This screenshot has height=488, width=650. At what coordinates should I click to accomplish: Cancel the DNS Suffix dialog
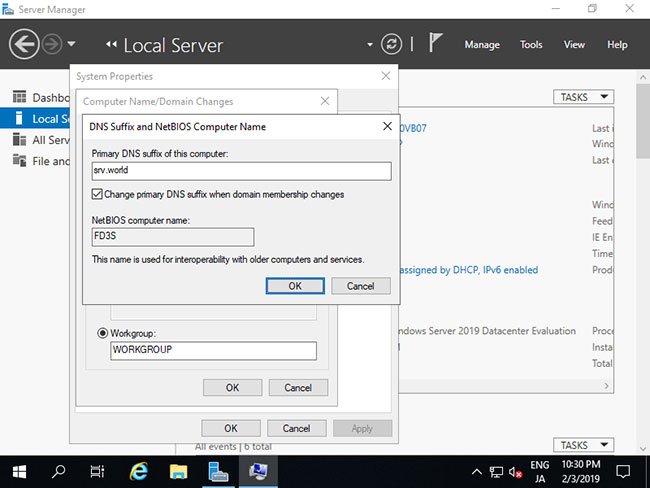361,286
